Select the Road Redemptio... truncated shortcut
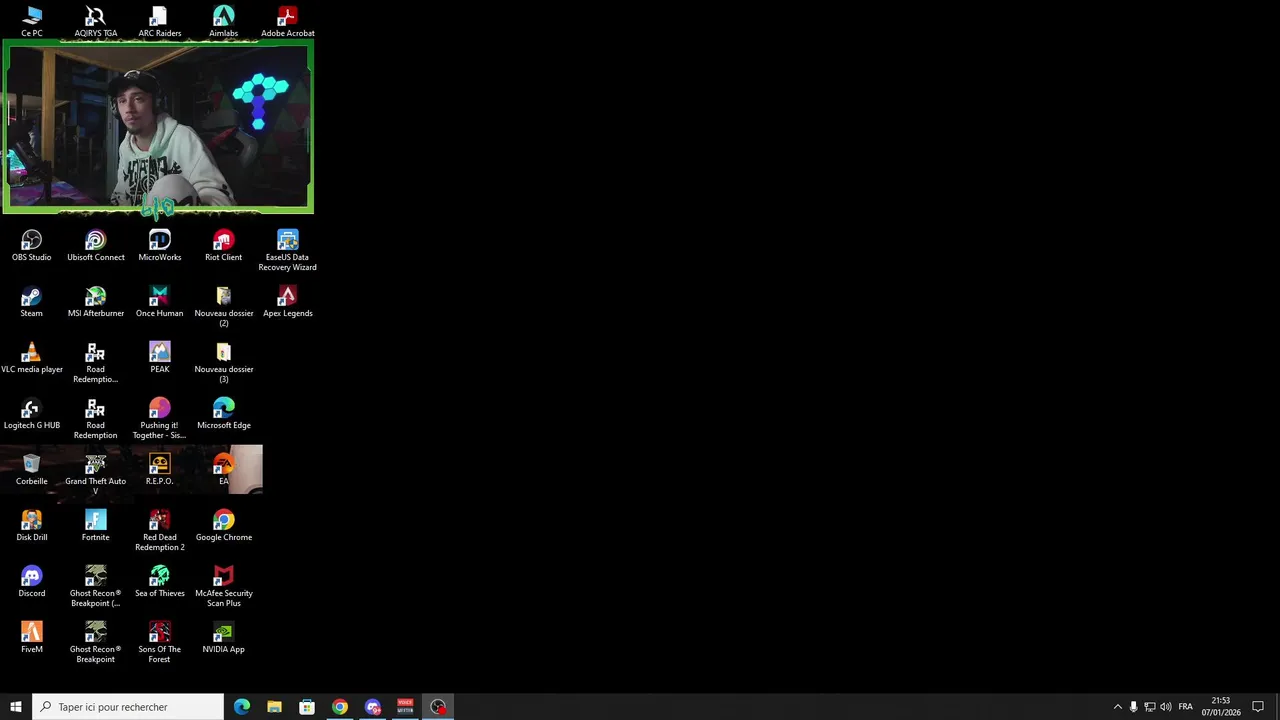Image resolution: width=1280 pixels, height=720 pixels. coord(96,363)
